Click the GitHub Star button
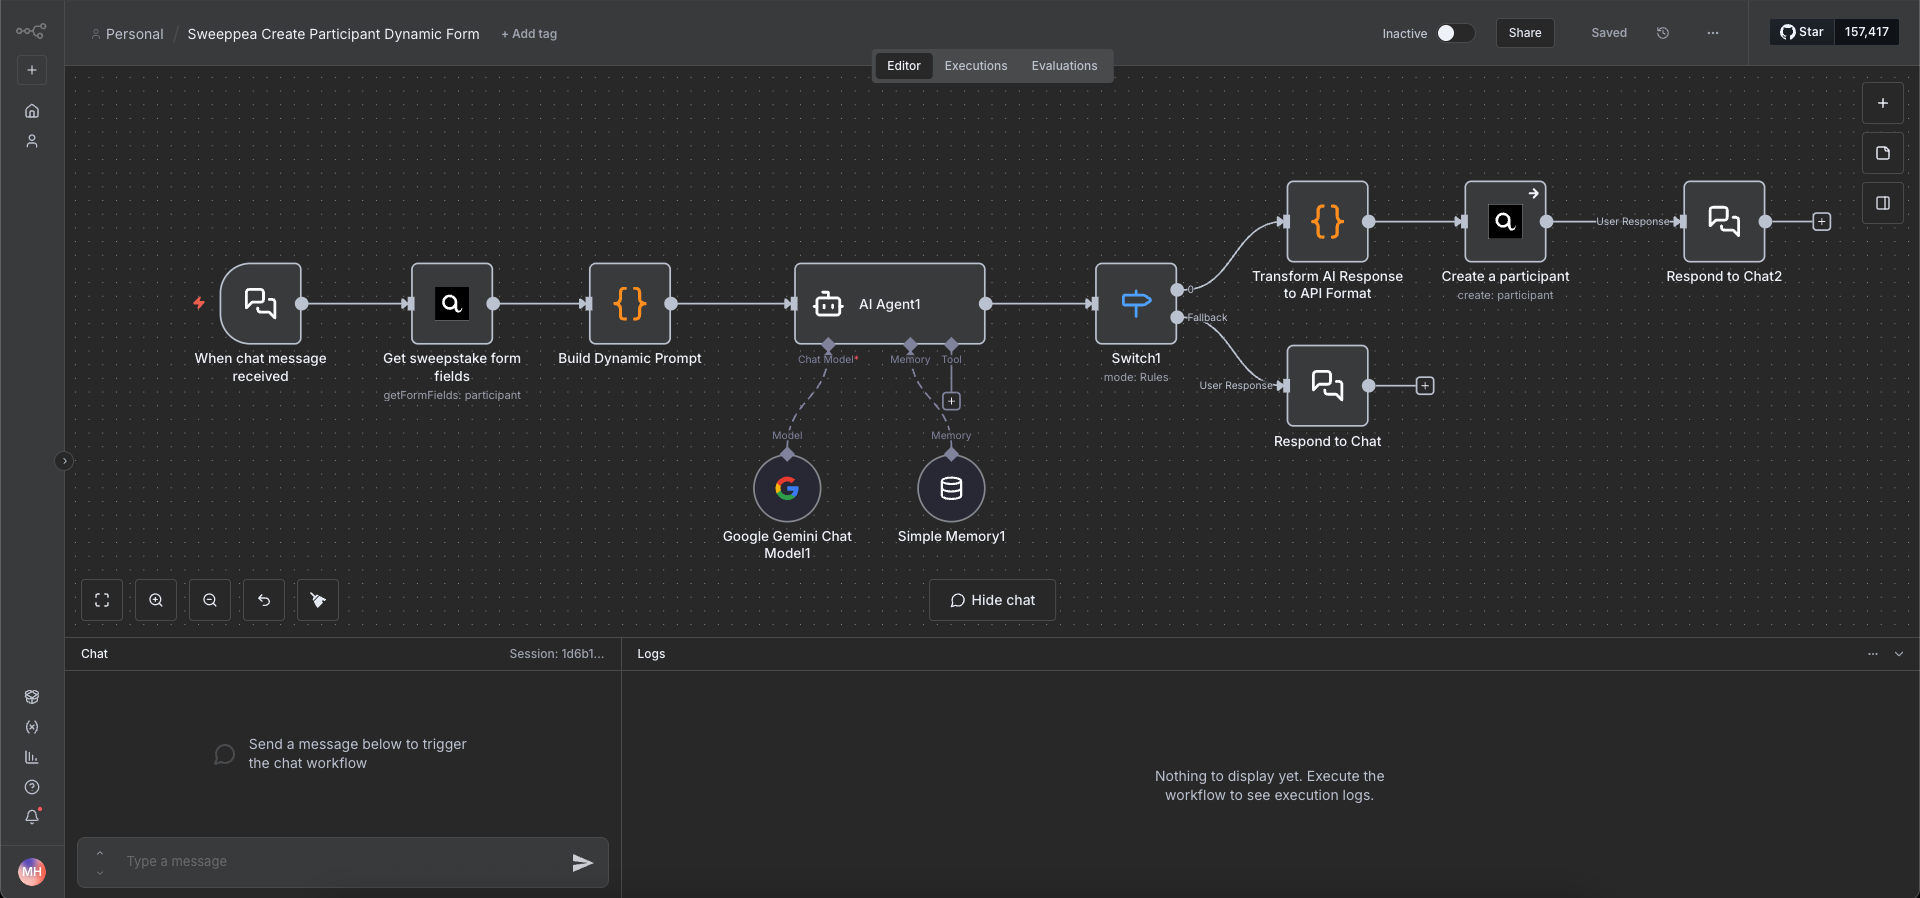The width and height of the screenshot is (1920, 898). [x=1802, y=32]
